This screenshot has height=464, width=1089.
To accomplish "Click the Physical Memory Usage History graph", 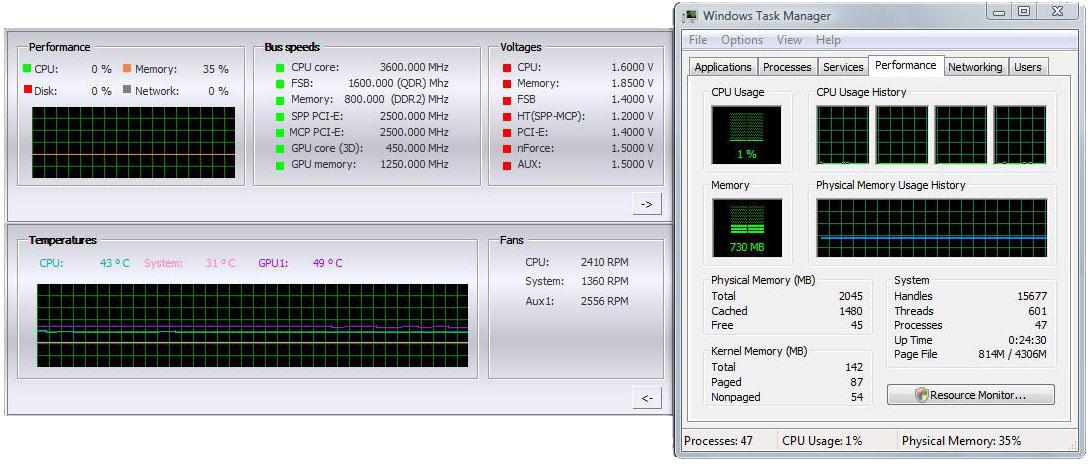I will pos(931,228).
